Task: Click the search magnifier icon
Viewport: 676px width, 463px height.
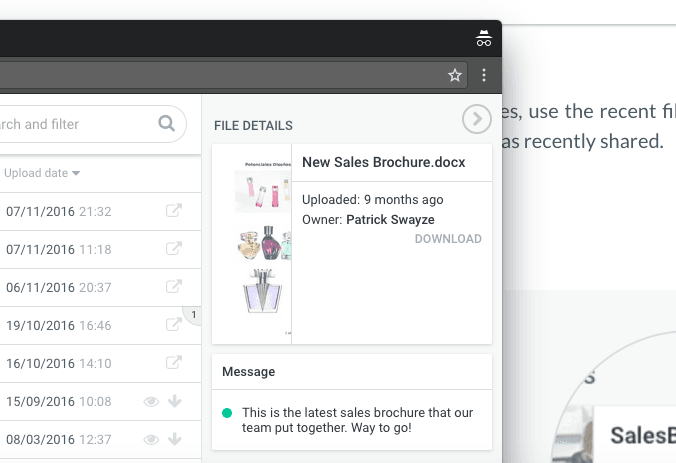Action: (x=166, y=124)
